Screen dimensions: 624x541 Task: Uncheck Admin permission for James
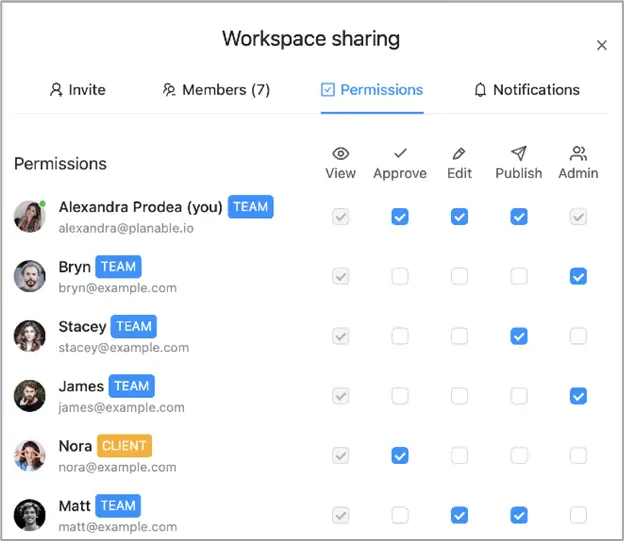coord(578,396)
